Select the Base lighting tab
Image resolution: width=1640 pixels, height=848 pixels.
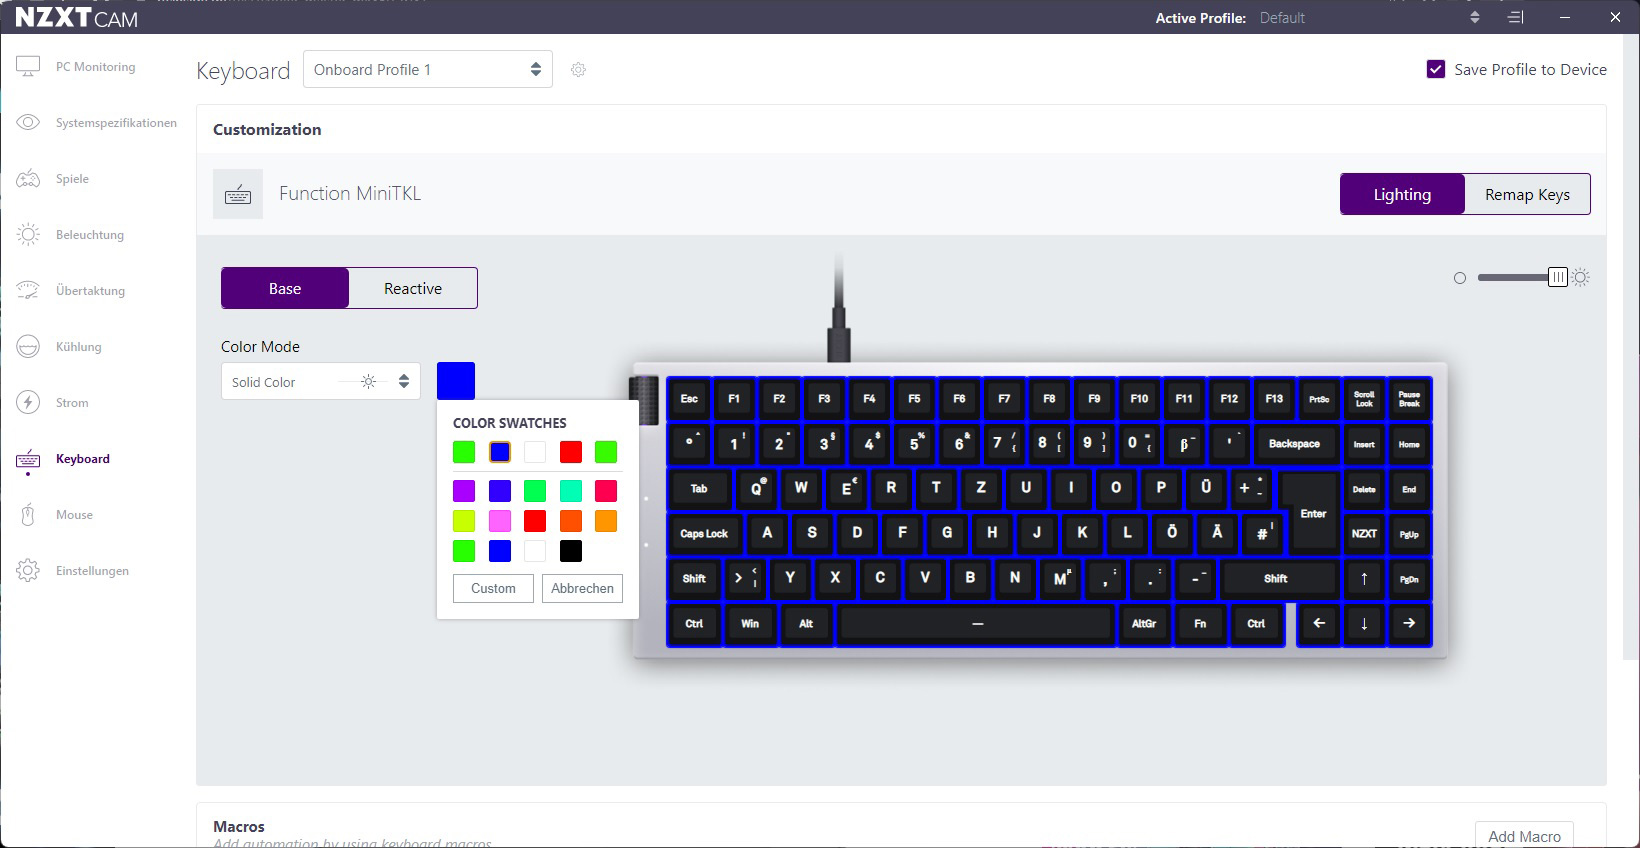point(285,288)
